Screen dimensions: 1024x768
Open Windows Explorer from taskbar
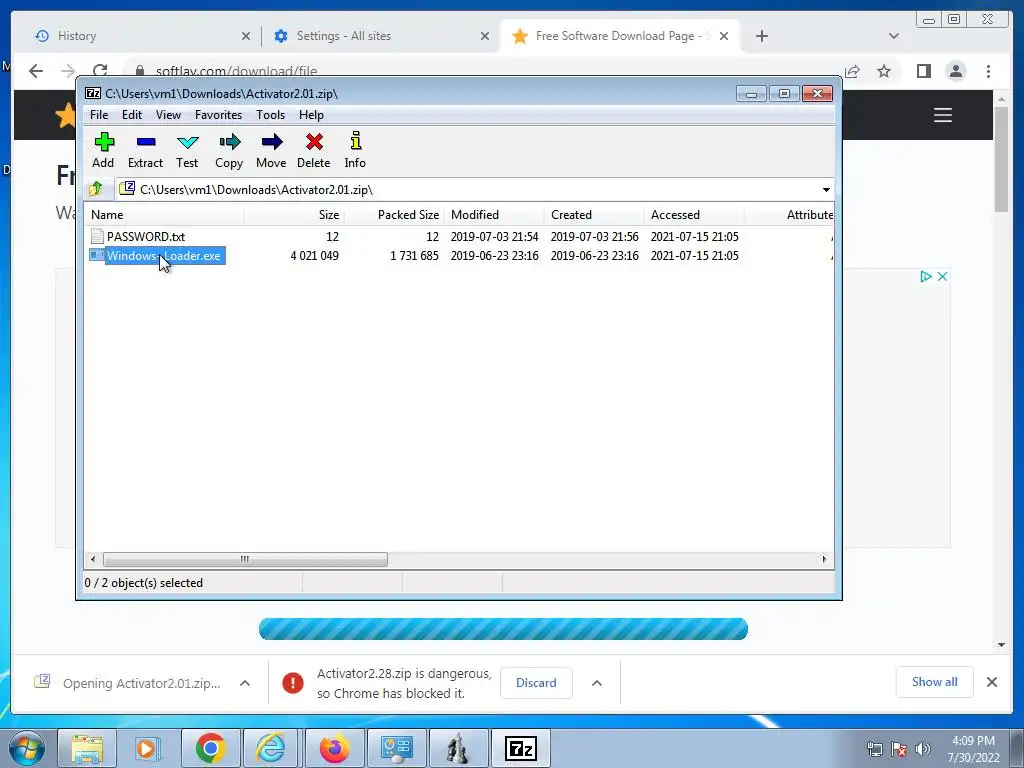[88, 748]
